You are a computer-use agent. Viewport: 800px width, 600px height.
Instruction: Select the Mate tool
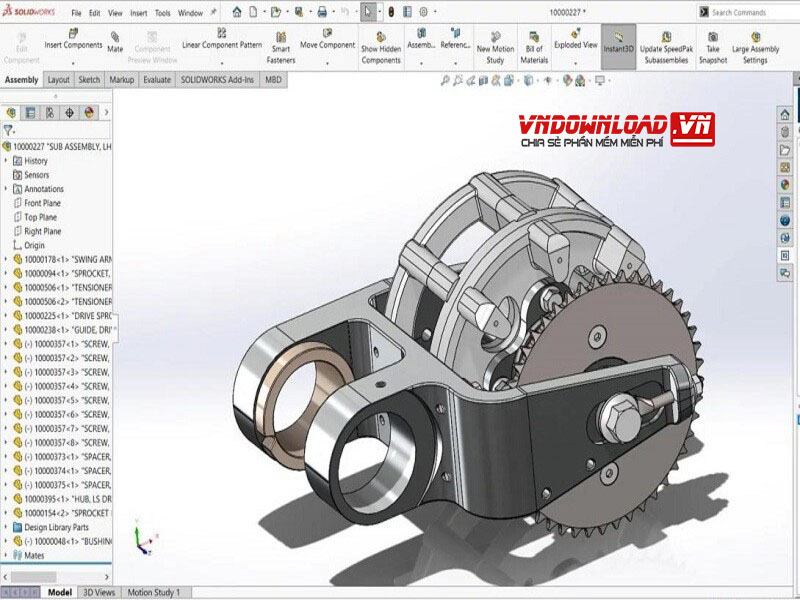click(x=115, y=42)
